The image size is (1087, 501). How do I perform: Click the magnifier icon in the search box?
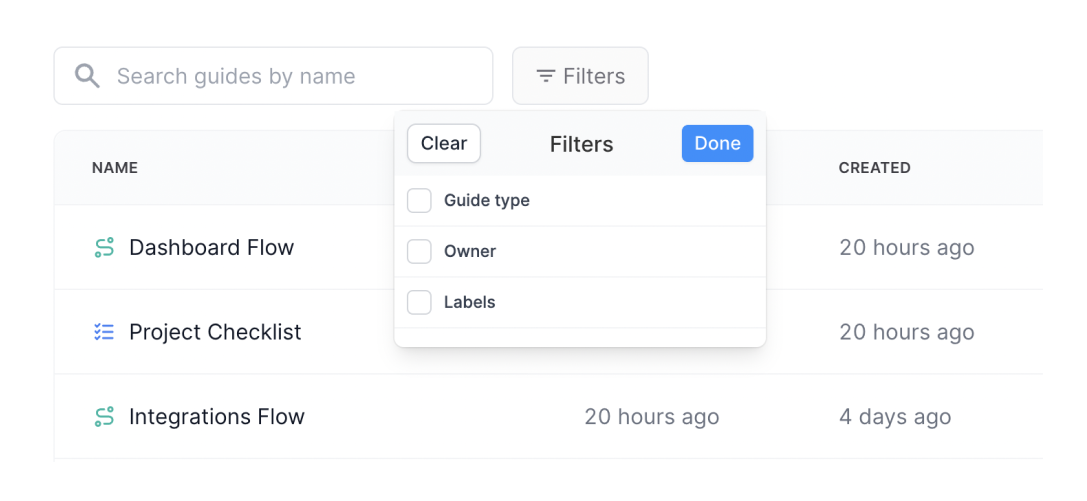click(88, 76)
